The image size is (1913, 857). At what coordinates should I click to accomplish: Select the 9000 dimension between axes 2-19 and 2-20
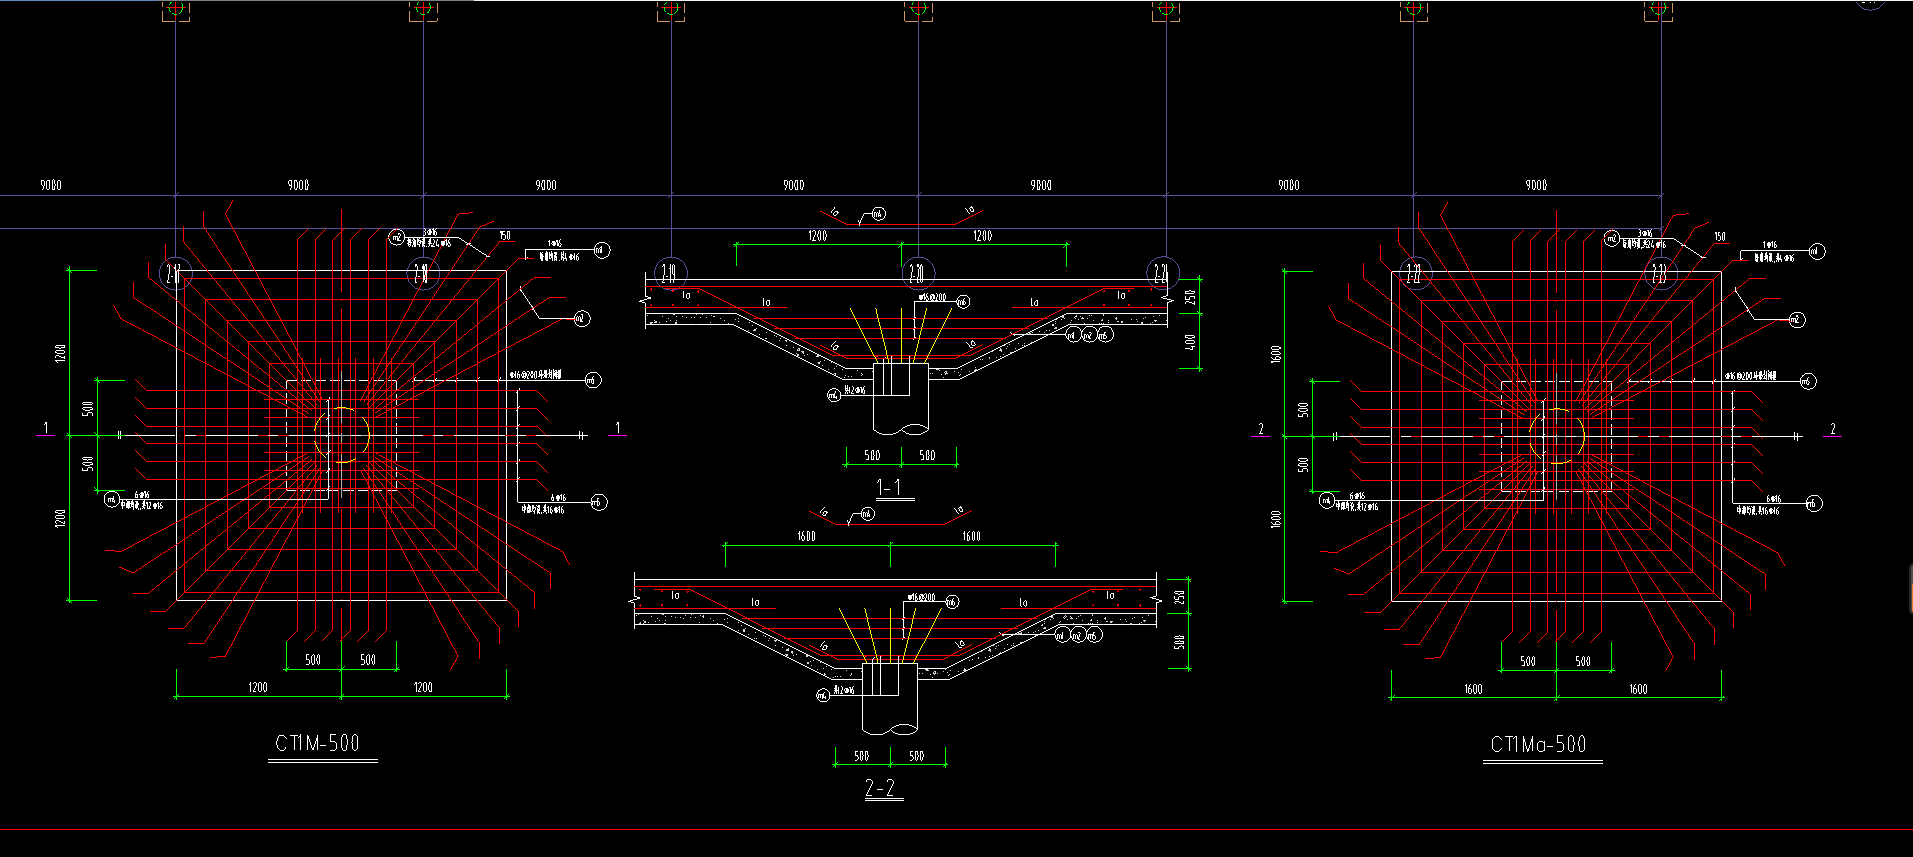pos(793,185)
